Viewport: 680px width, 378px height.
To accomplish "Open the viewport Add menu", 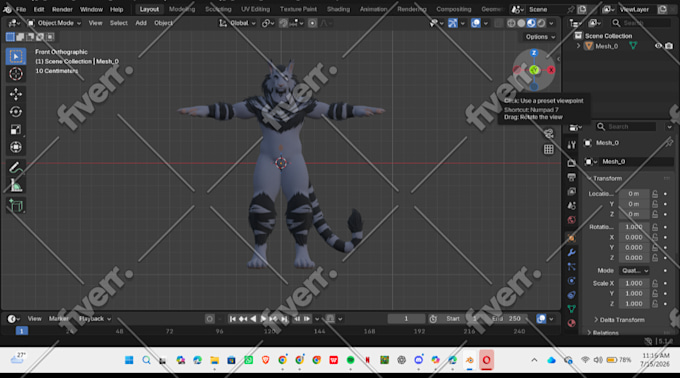I will (141, 23).
